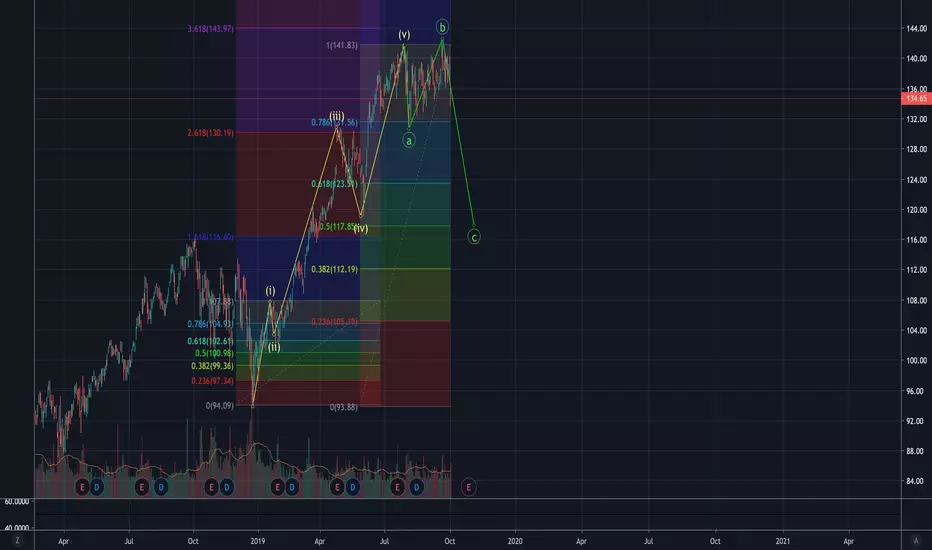
Task: Select the circled wave label c
Action: pyautogui.click(x=474, y=237)
